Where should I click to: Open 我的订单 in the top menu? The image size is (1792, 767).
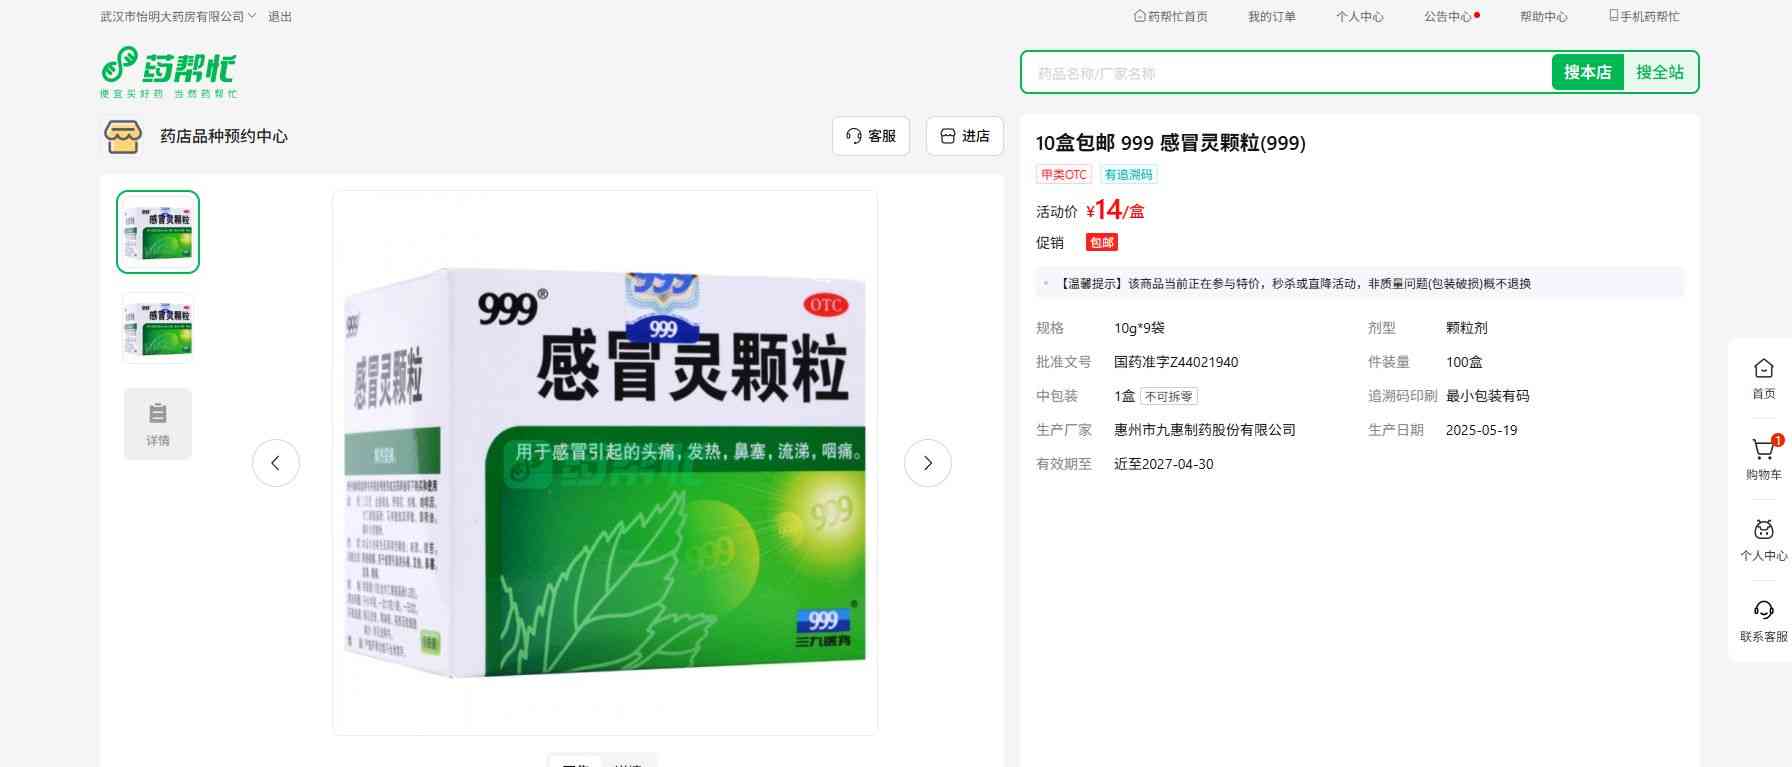(x=1271, y=17)
